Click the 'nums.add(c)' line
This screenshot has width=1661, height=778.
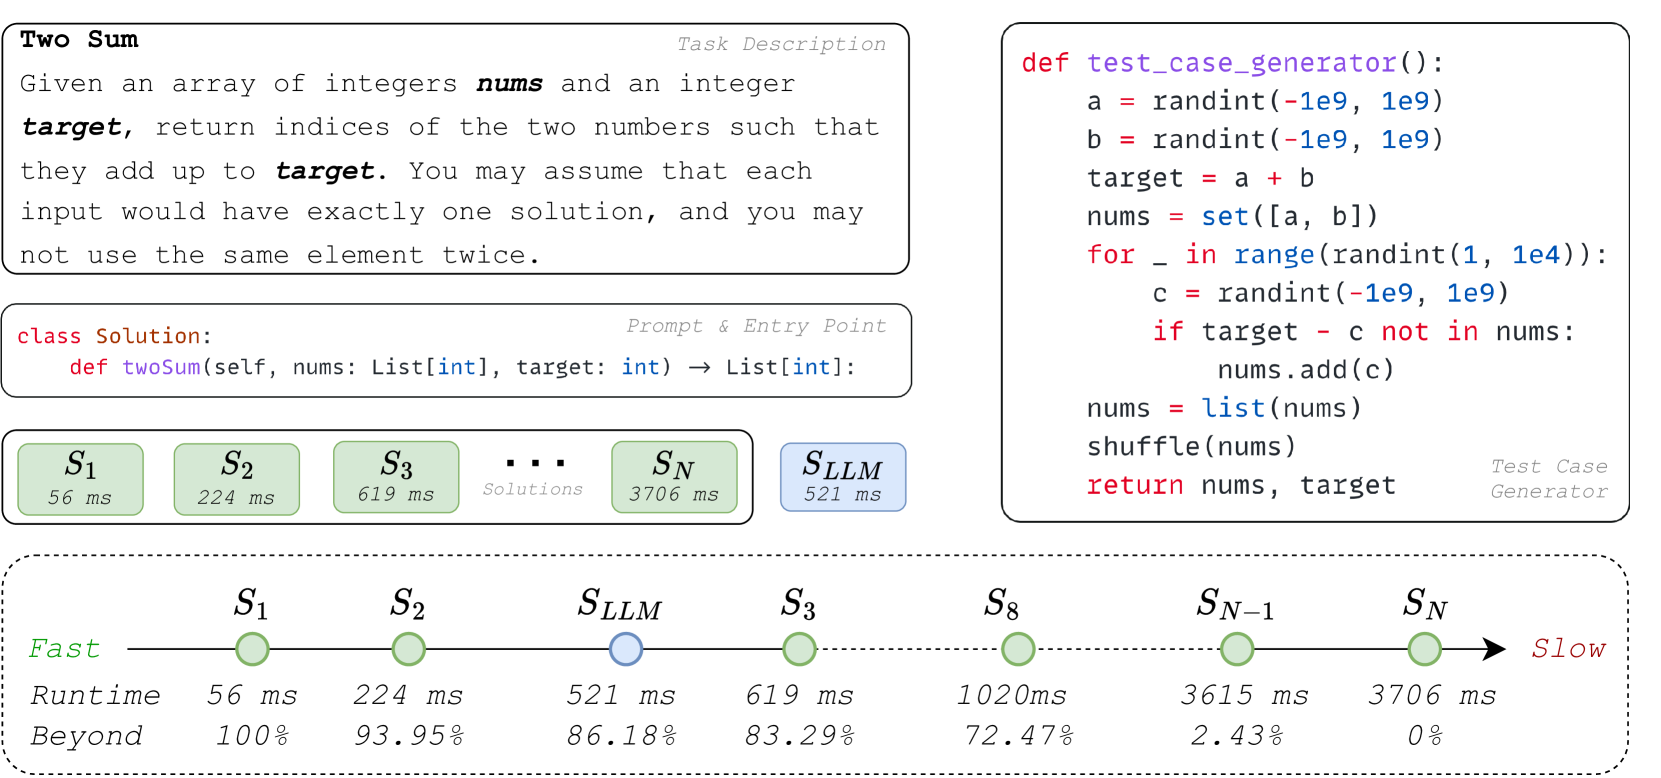click(1305, 370)
